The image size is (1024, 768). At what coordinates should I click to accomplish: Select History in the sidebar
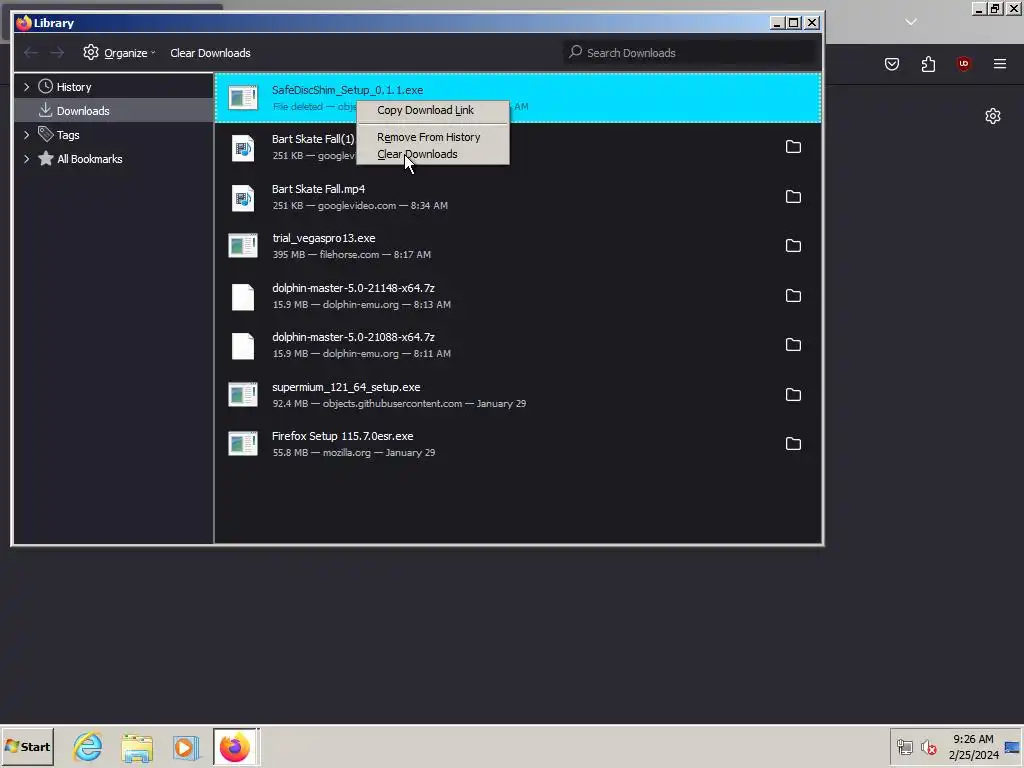pos(114,87)
